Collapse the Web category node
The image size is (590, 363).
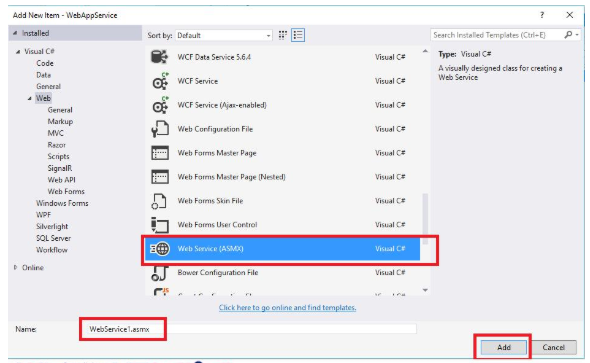[x=30, y=99]
